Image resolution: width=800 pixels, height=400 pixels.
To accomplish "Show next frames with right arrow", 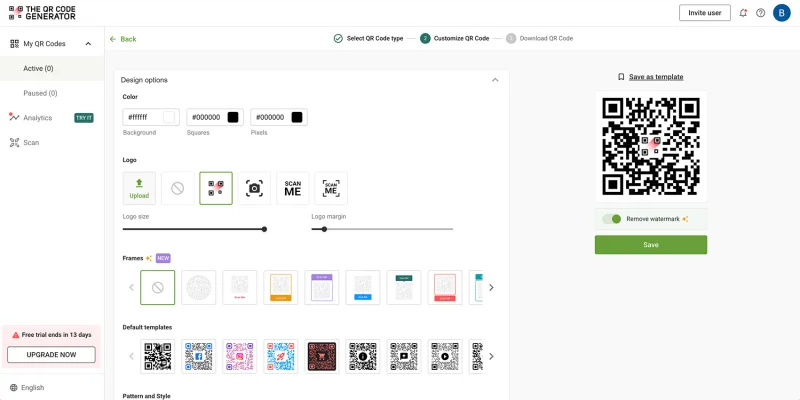I will (x=491, y=288).
